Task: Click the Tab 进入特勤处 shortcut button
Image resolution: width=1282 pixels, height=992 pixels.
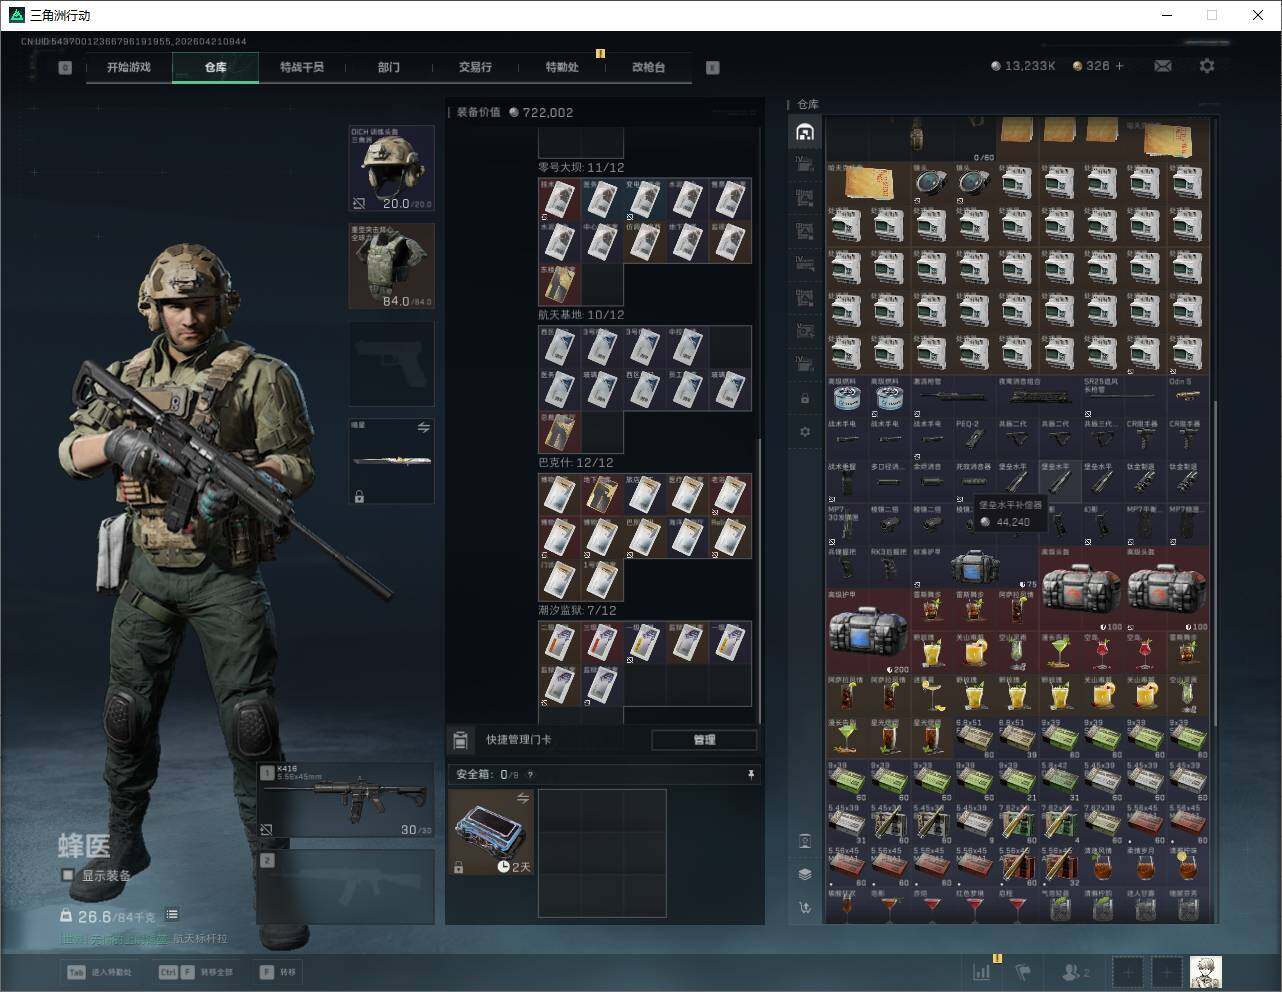Action: [x=100, y=972]
